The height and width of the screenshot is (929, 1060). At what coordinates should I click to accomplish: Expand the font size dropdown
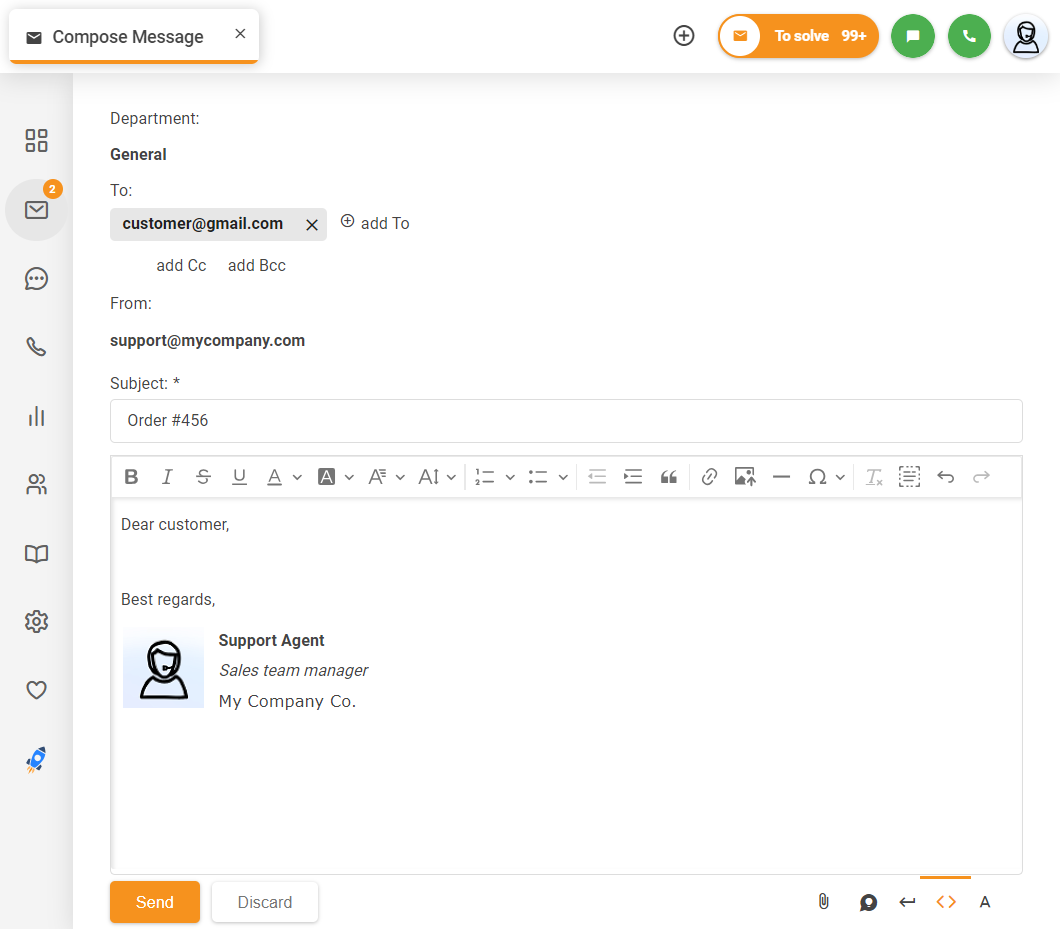click(x=437, y=477)
